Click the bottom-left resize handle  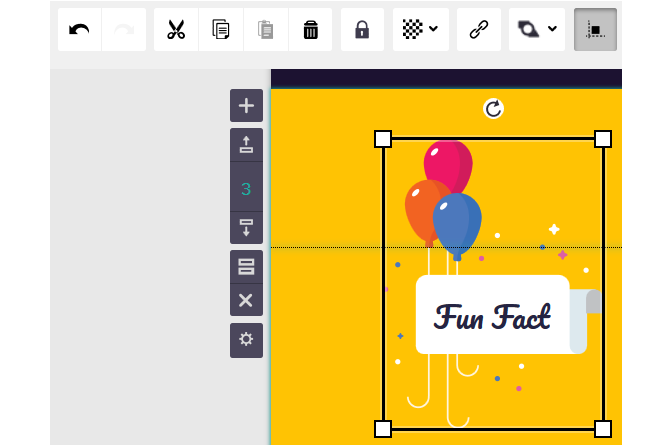tap(383, 429)
